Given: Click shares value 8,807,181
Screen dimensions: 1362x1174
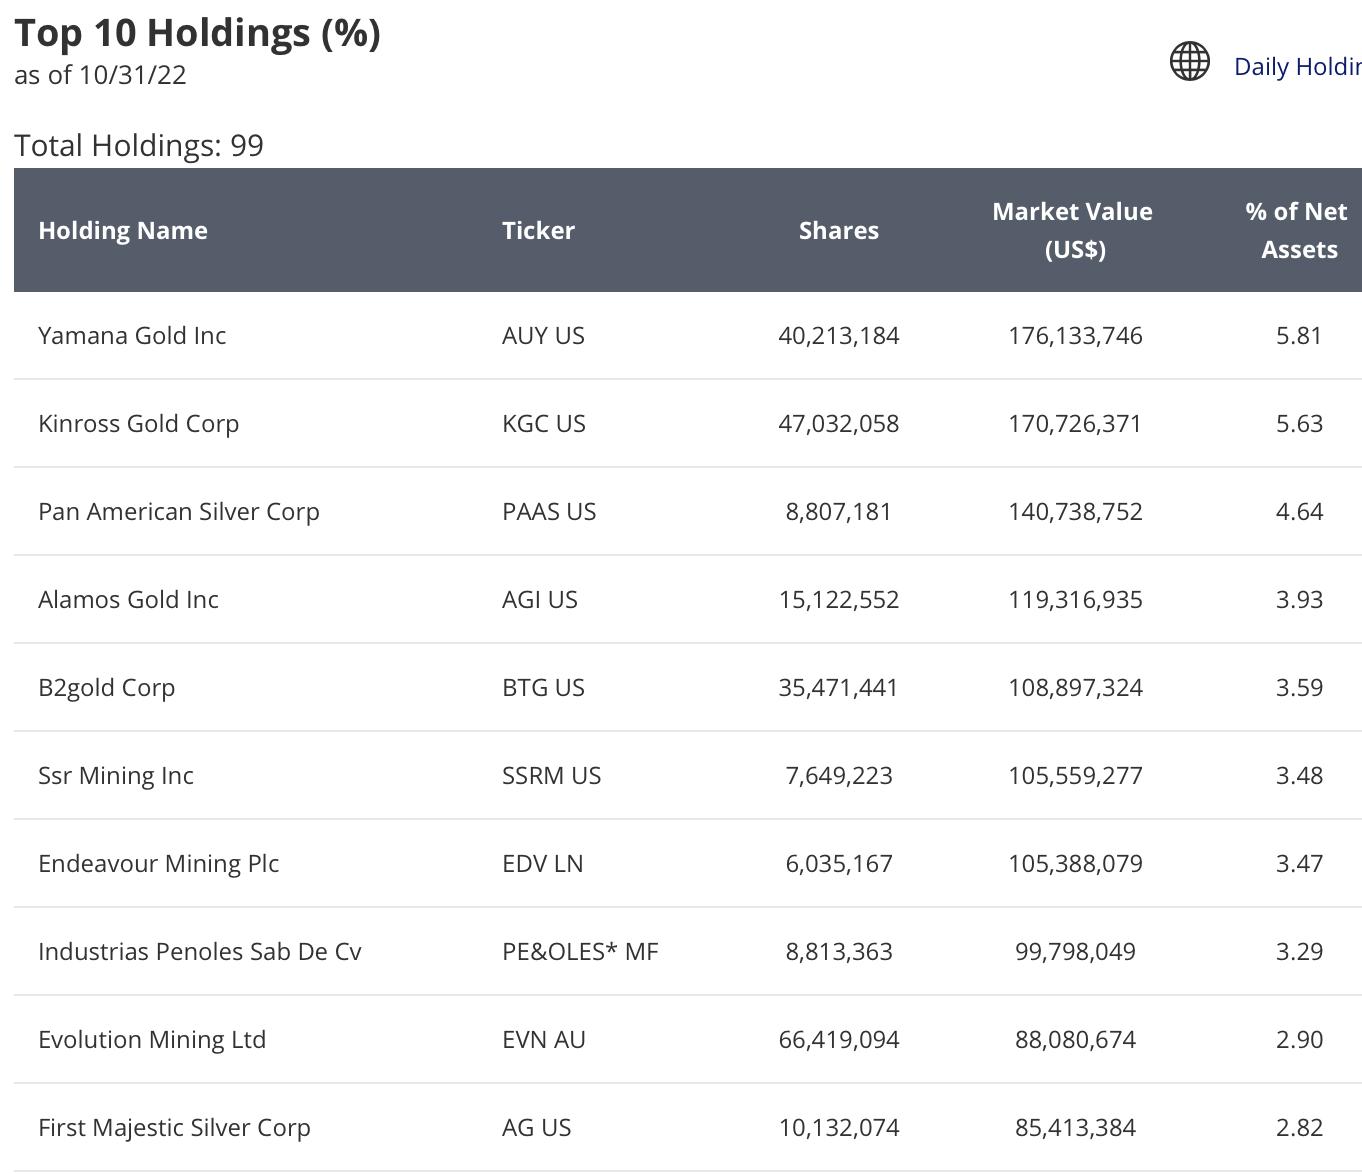Looking at the screenshot, I should click(839, 511).
